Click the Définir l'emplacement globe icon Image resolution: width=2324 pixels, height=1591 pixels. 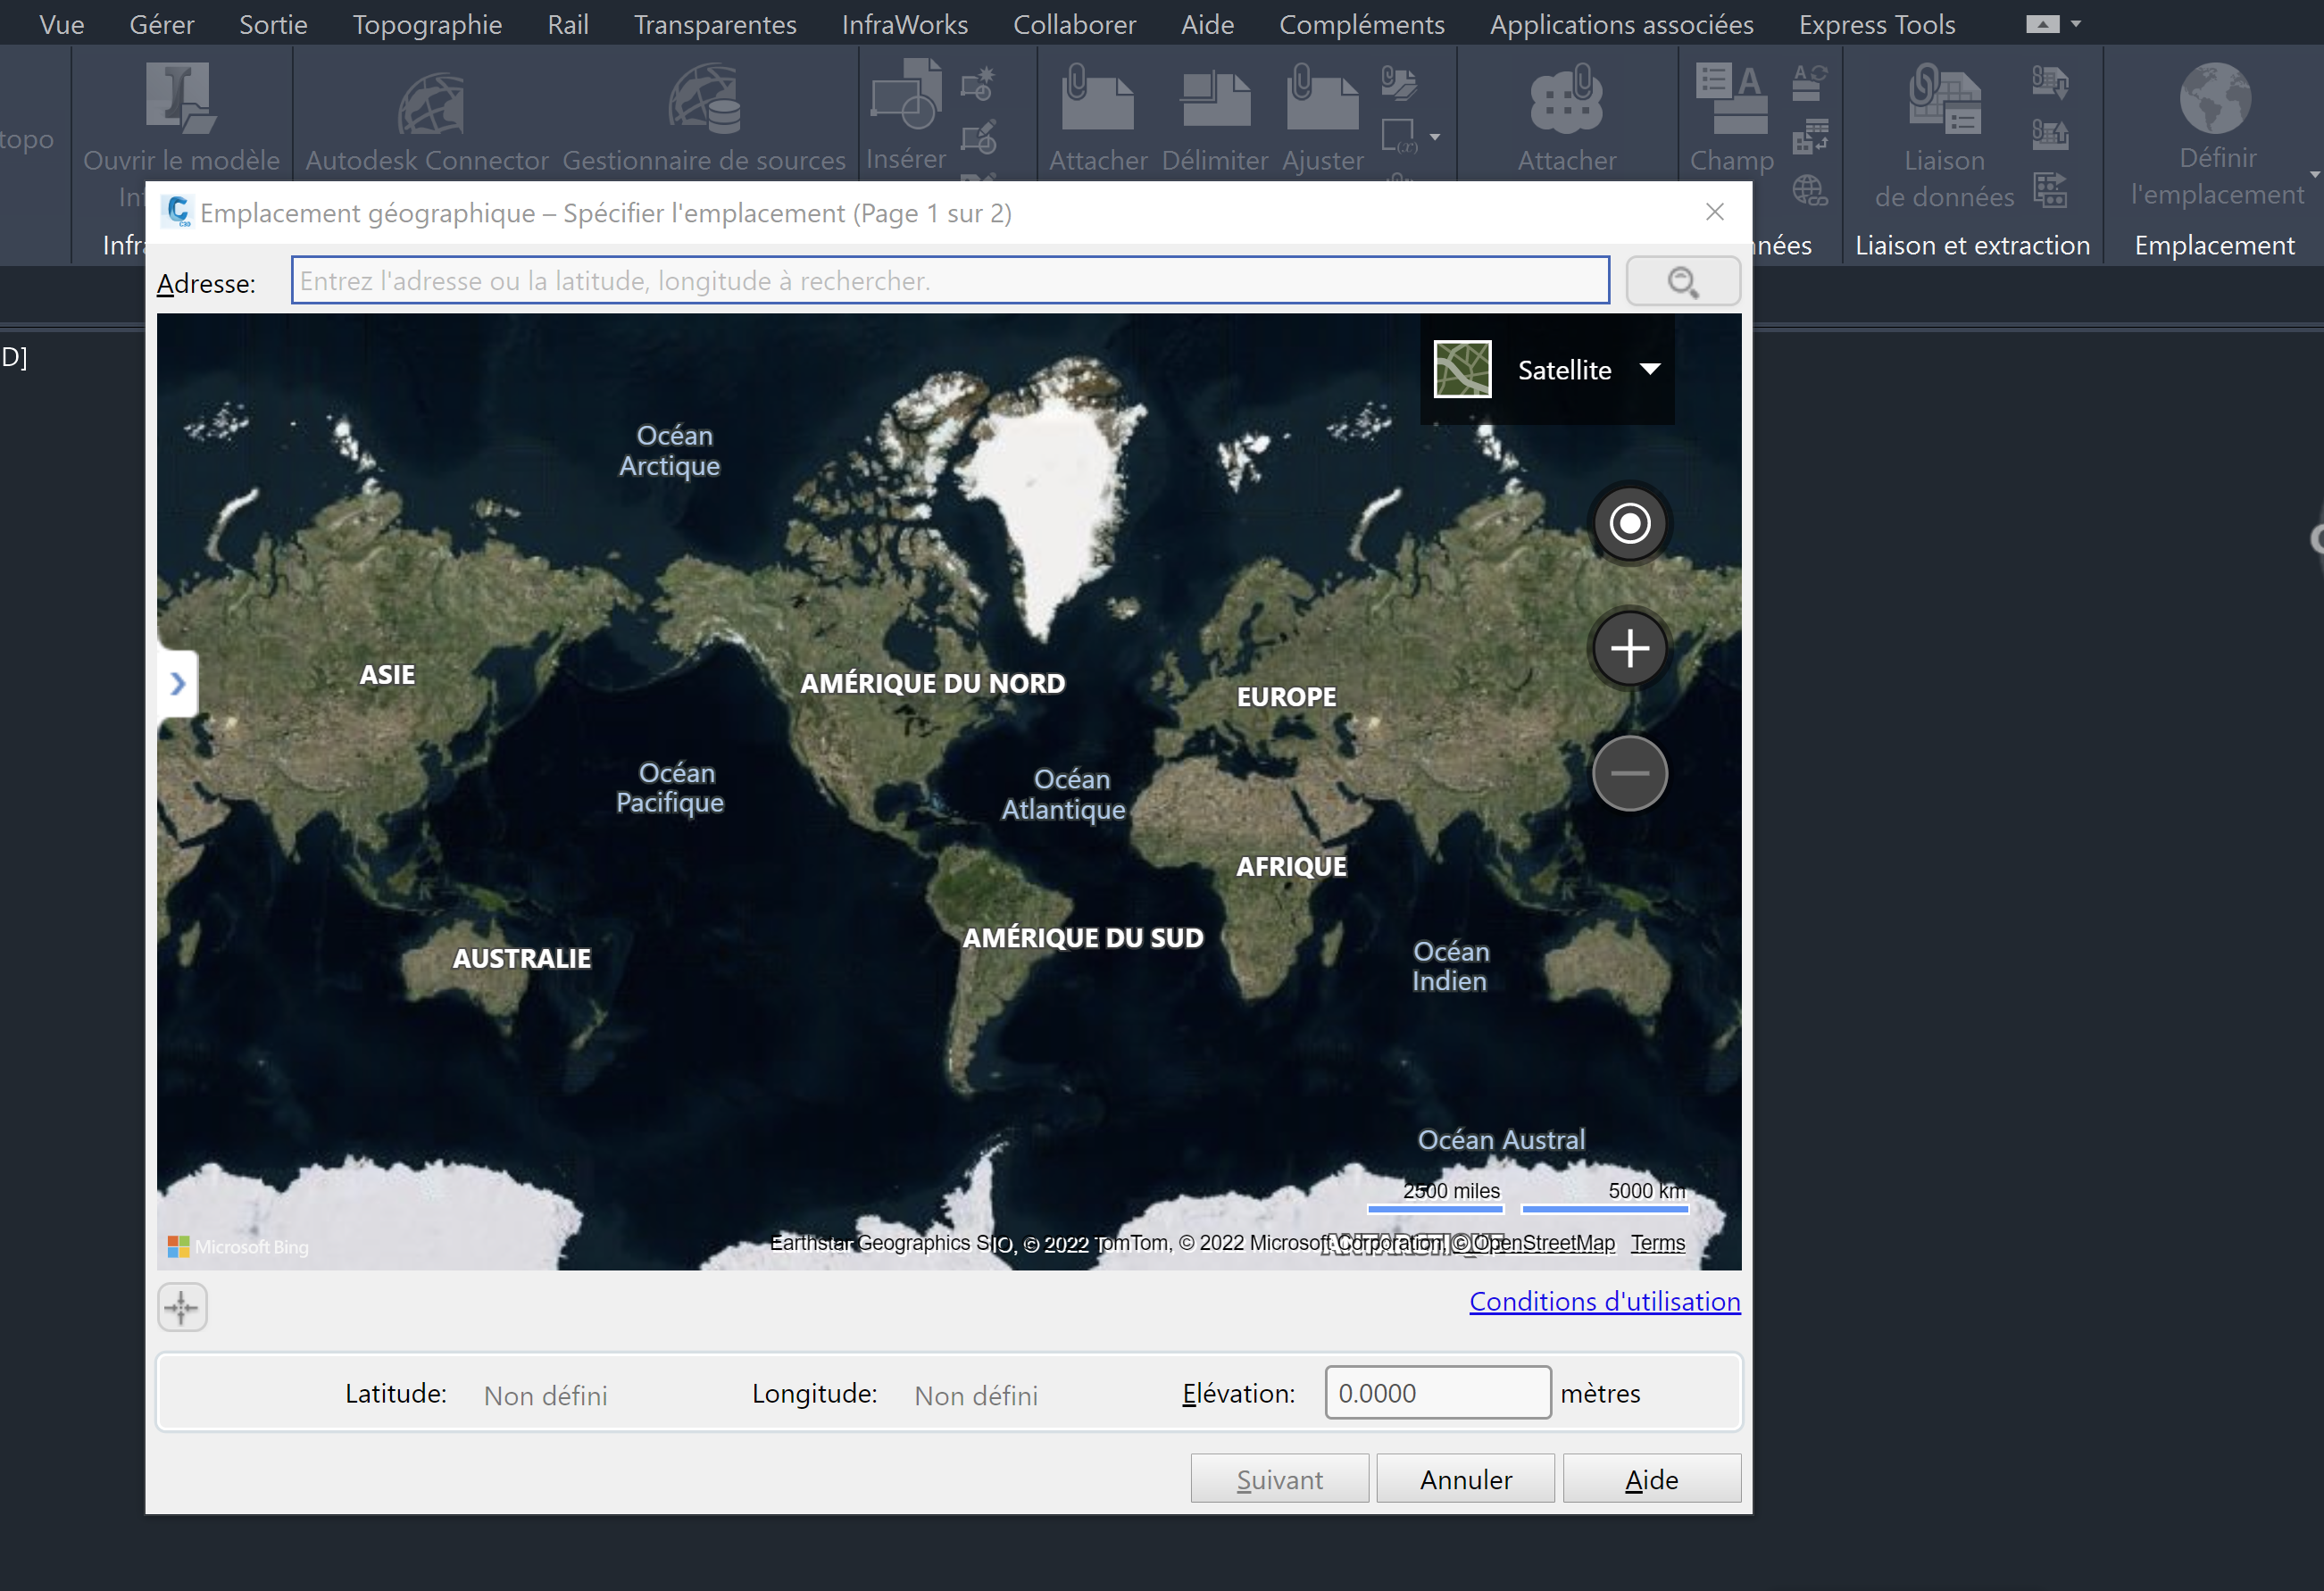point(2215,99)
